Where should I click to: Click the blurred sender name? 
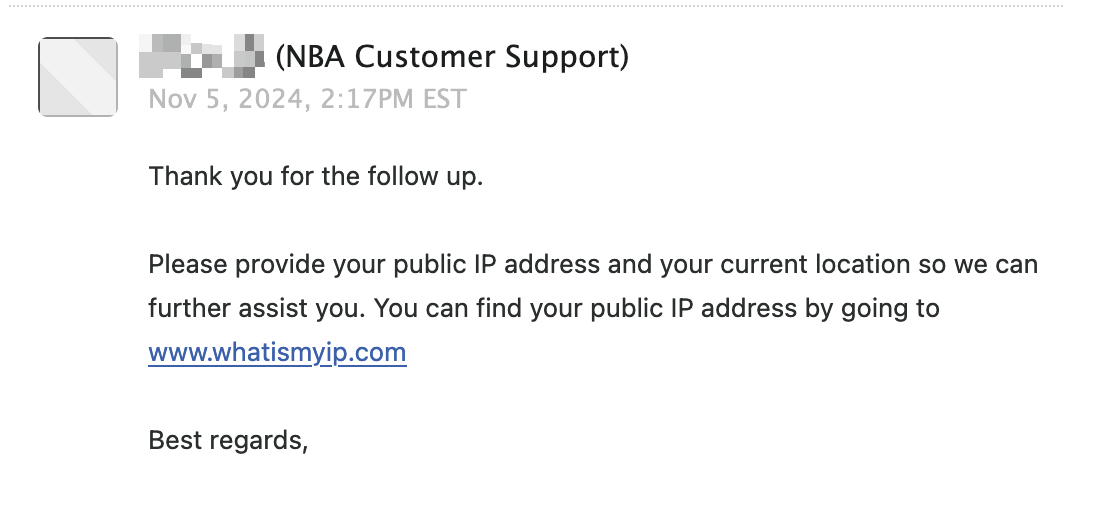[202, 56]
